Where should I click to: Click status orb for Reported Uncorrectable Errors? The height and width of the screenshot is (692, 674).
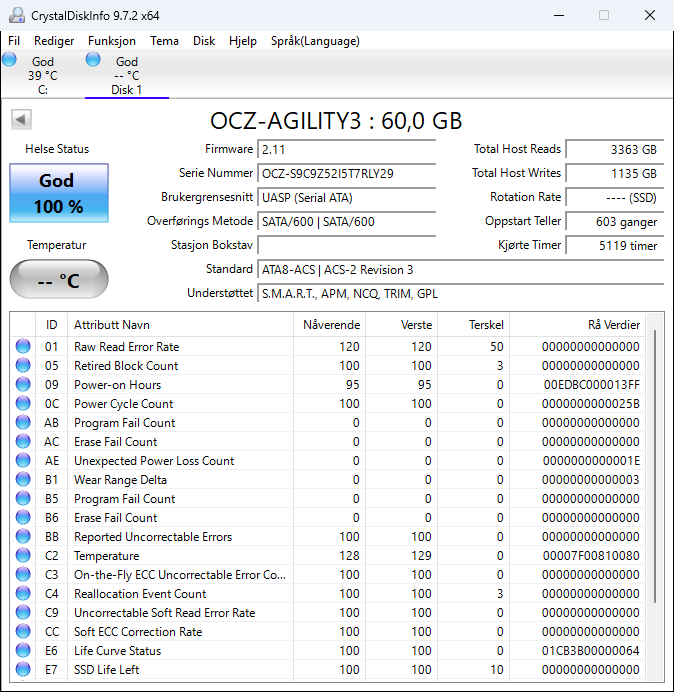[23, 536]
